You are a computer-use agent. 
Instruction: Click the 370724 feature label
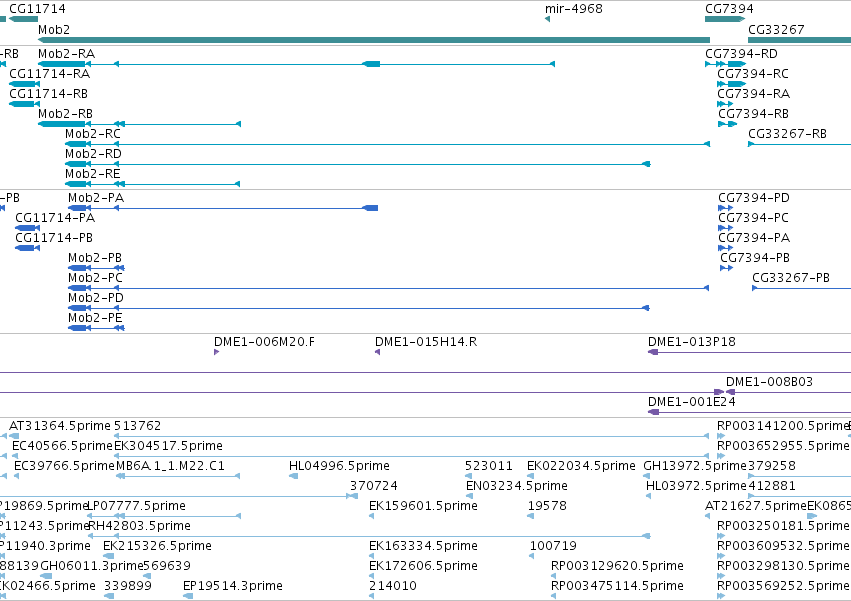(373, 486)
